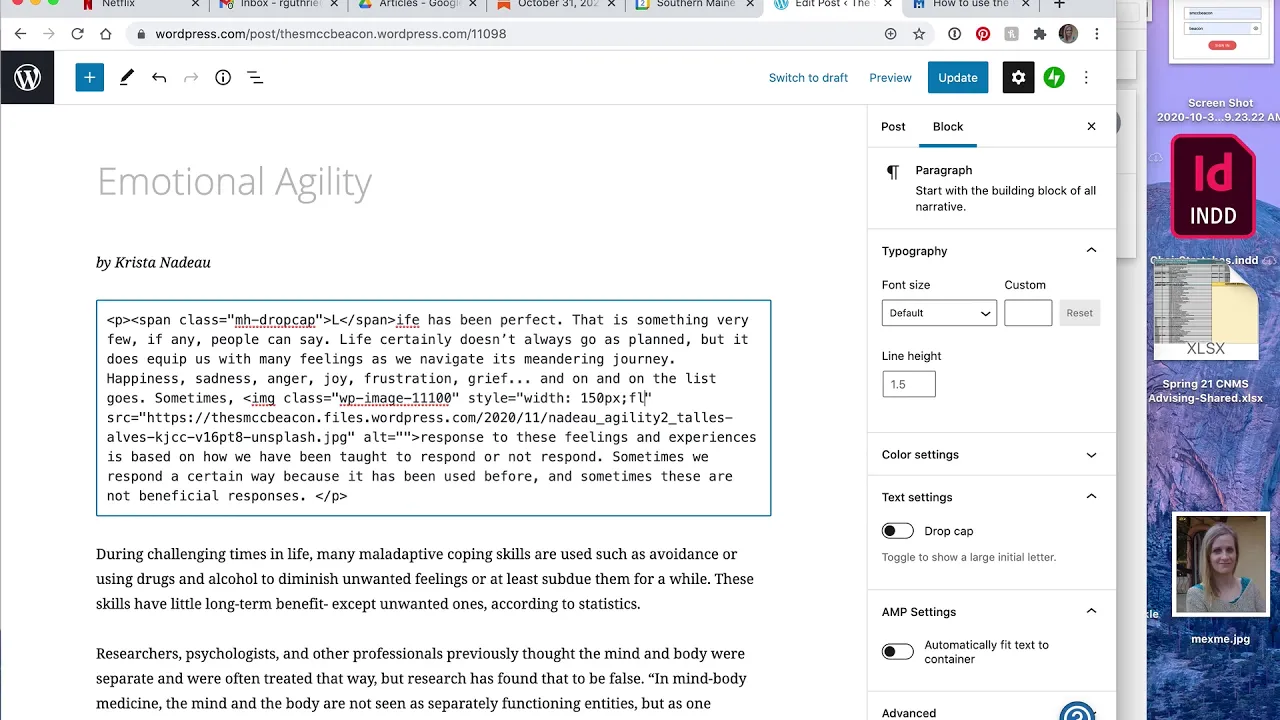This screenshot has width=1280, height=720.
Task: Close the Southern Maine browser tab
Action: point(749,5)
